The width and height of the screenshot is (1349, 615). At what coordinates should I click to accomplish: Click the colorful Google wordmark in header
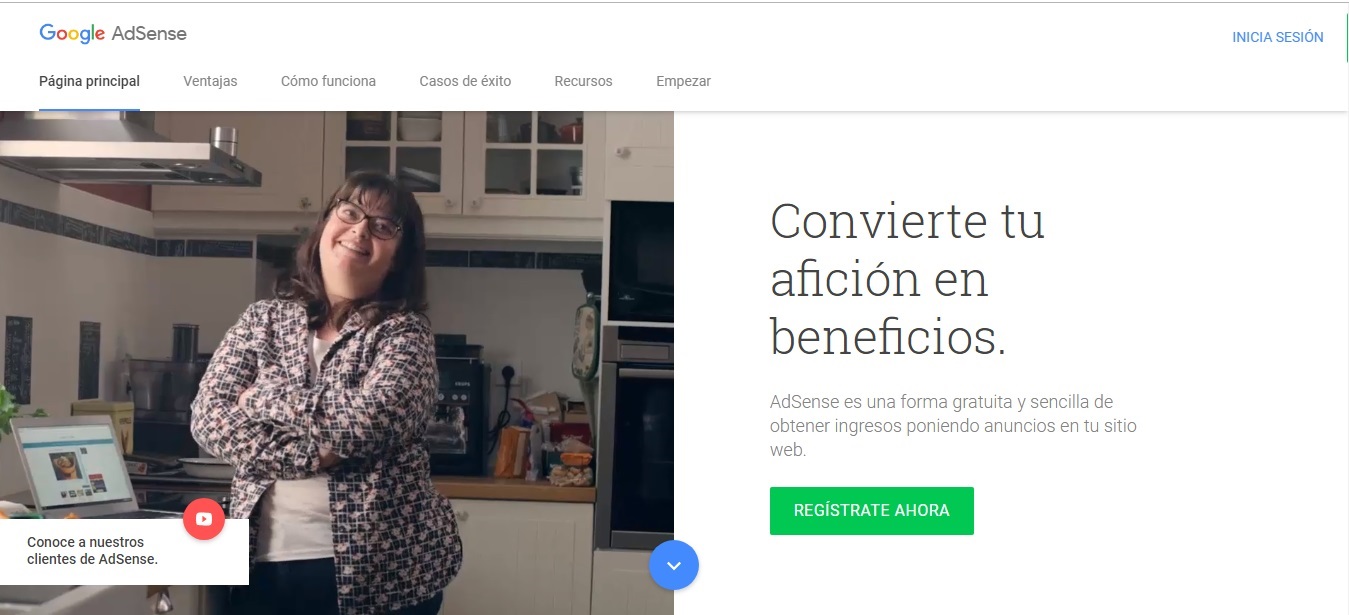pyautogui.click(x=72, y=33)
